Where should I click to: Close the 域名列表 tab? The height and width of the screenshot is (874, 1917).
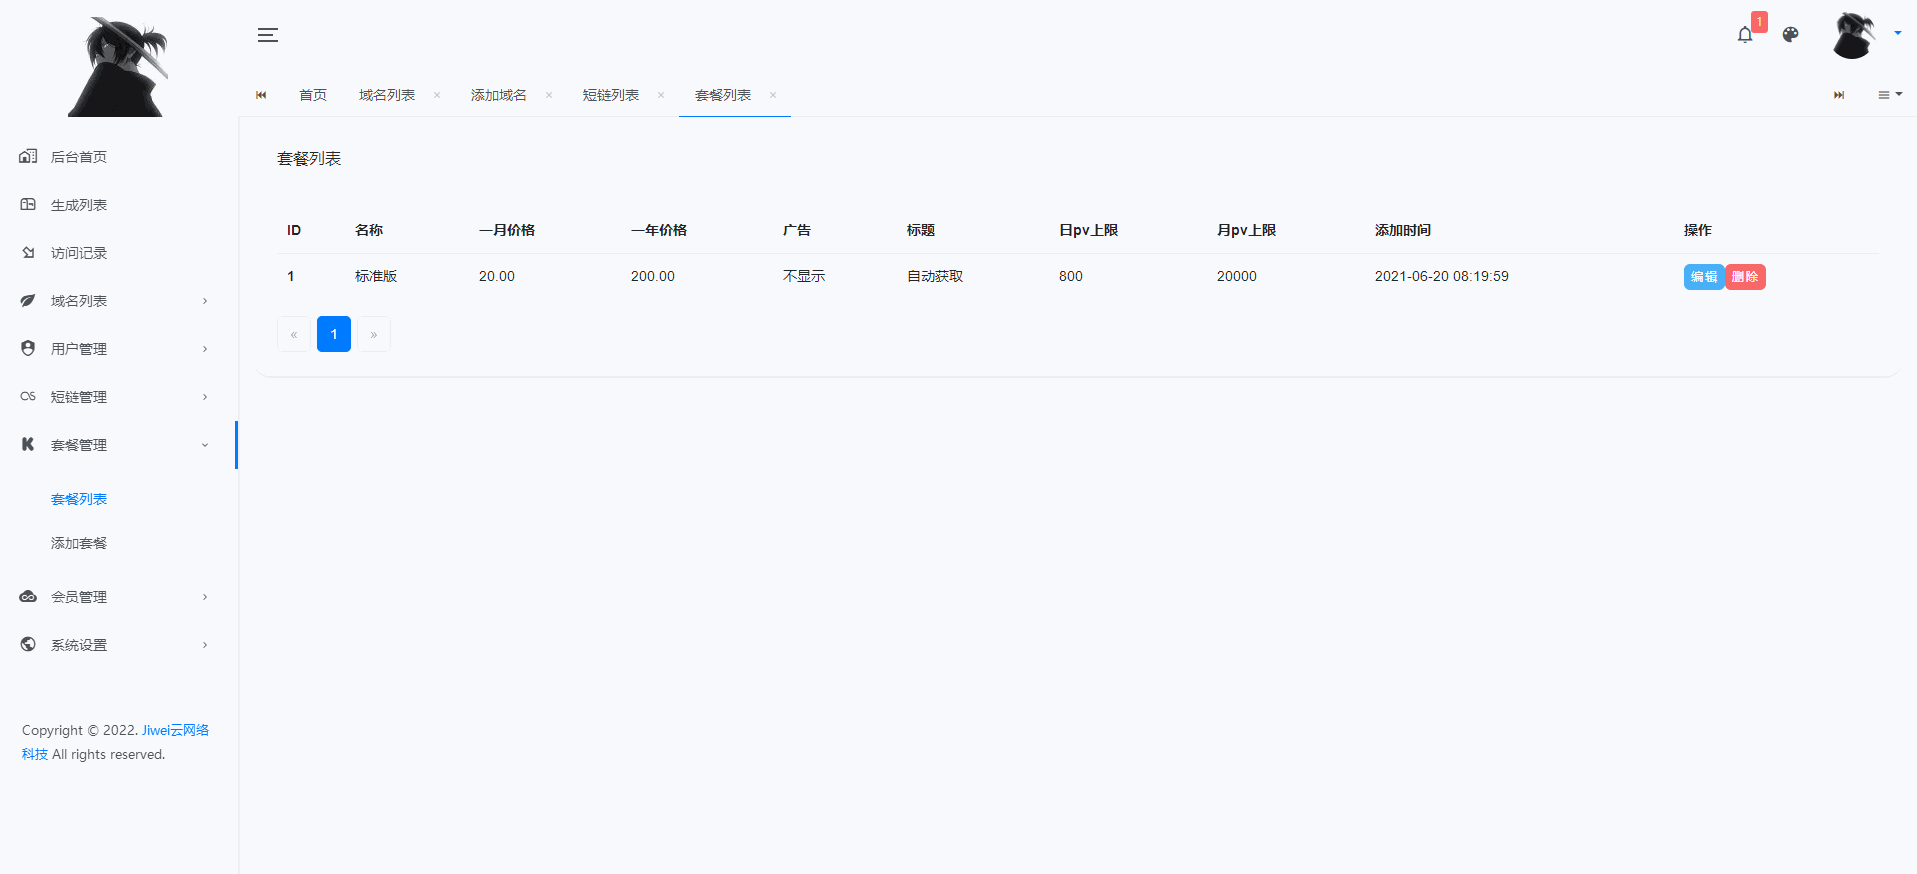pos(437,95)
